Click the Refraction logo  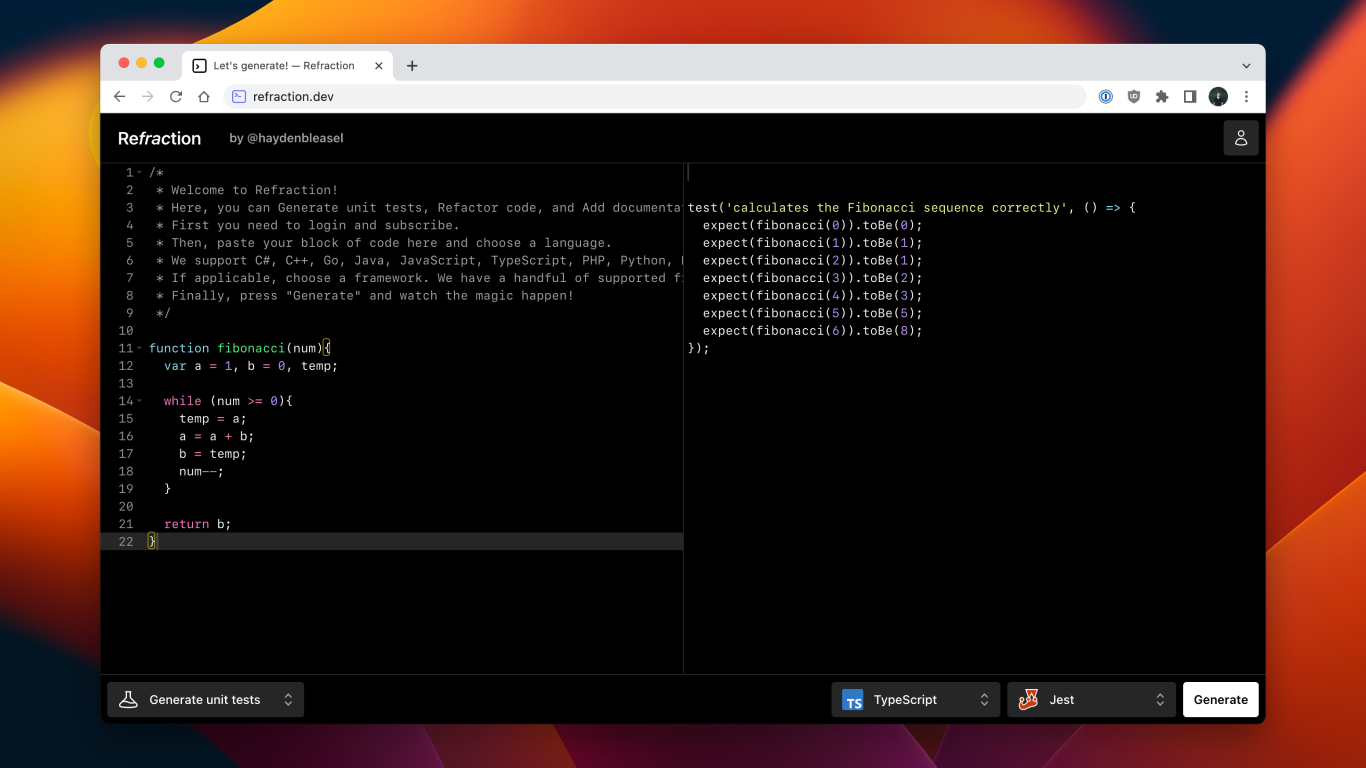159,138
